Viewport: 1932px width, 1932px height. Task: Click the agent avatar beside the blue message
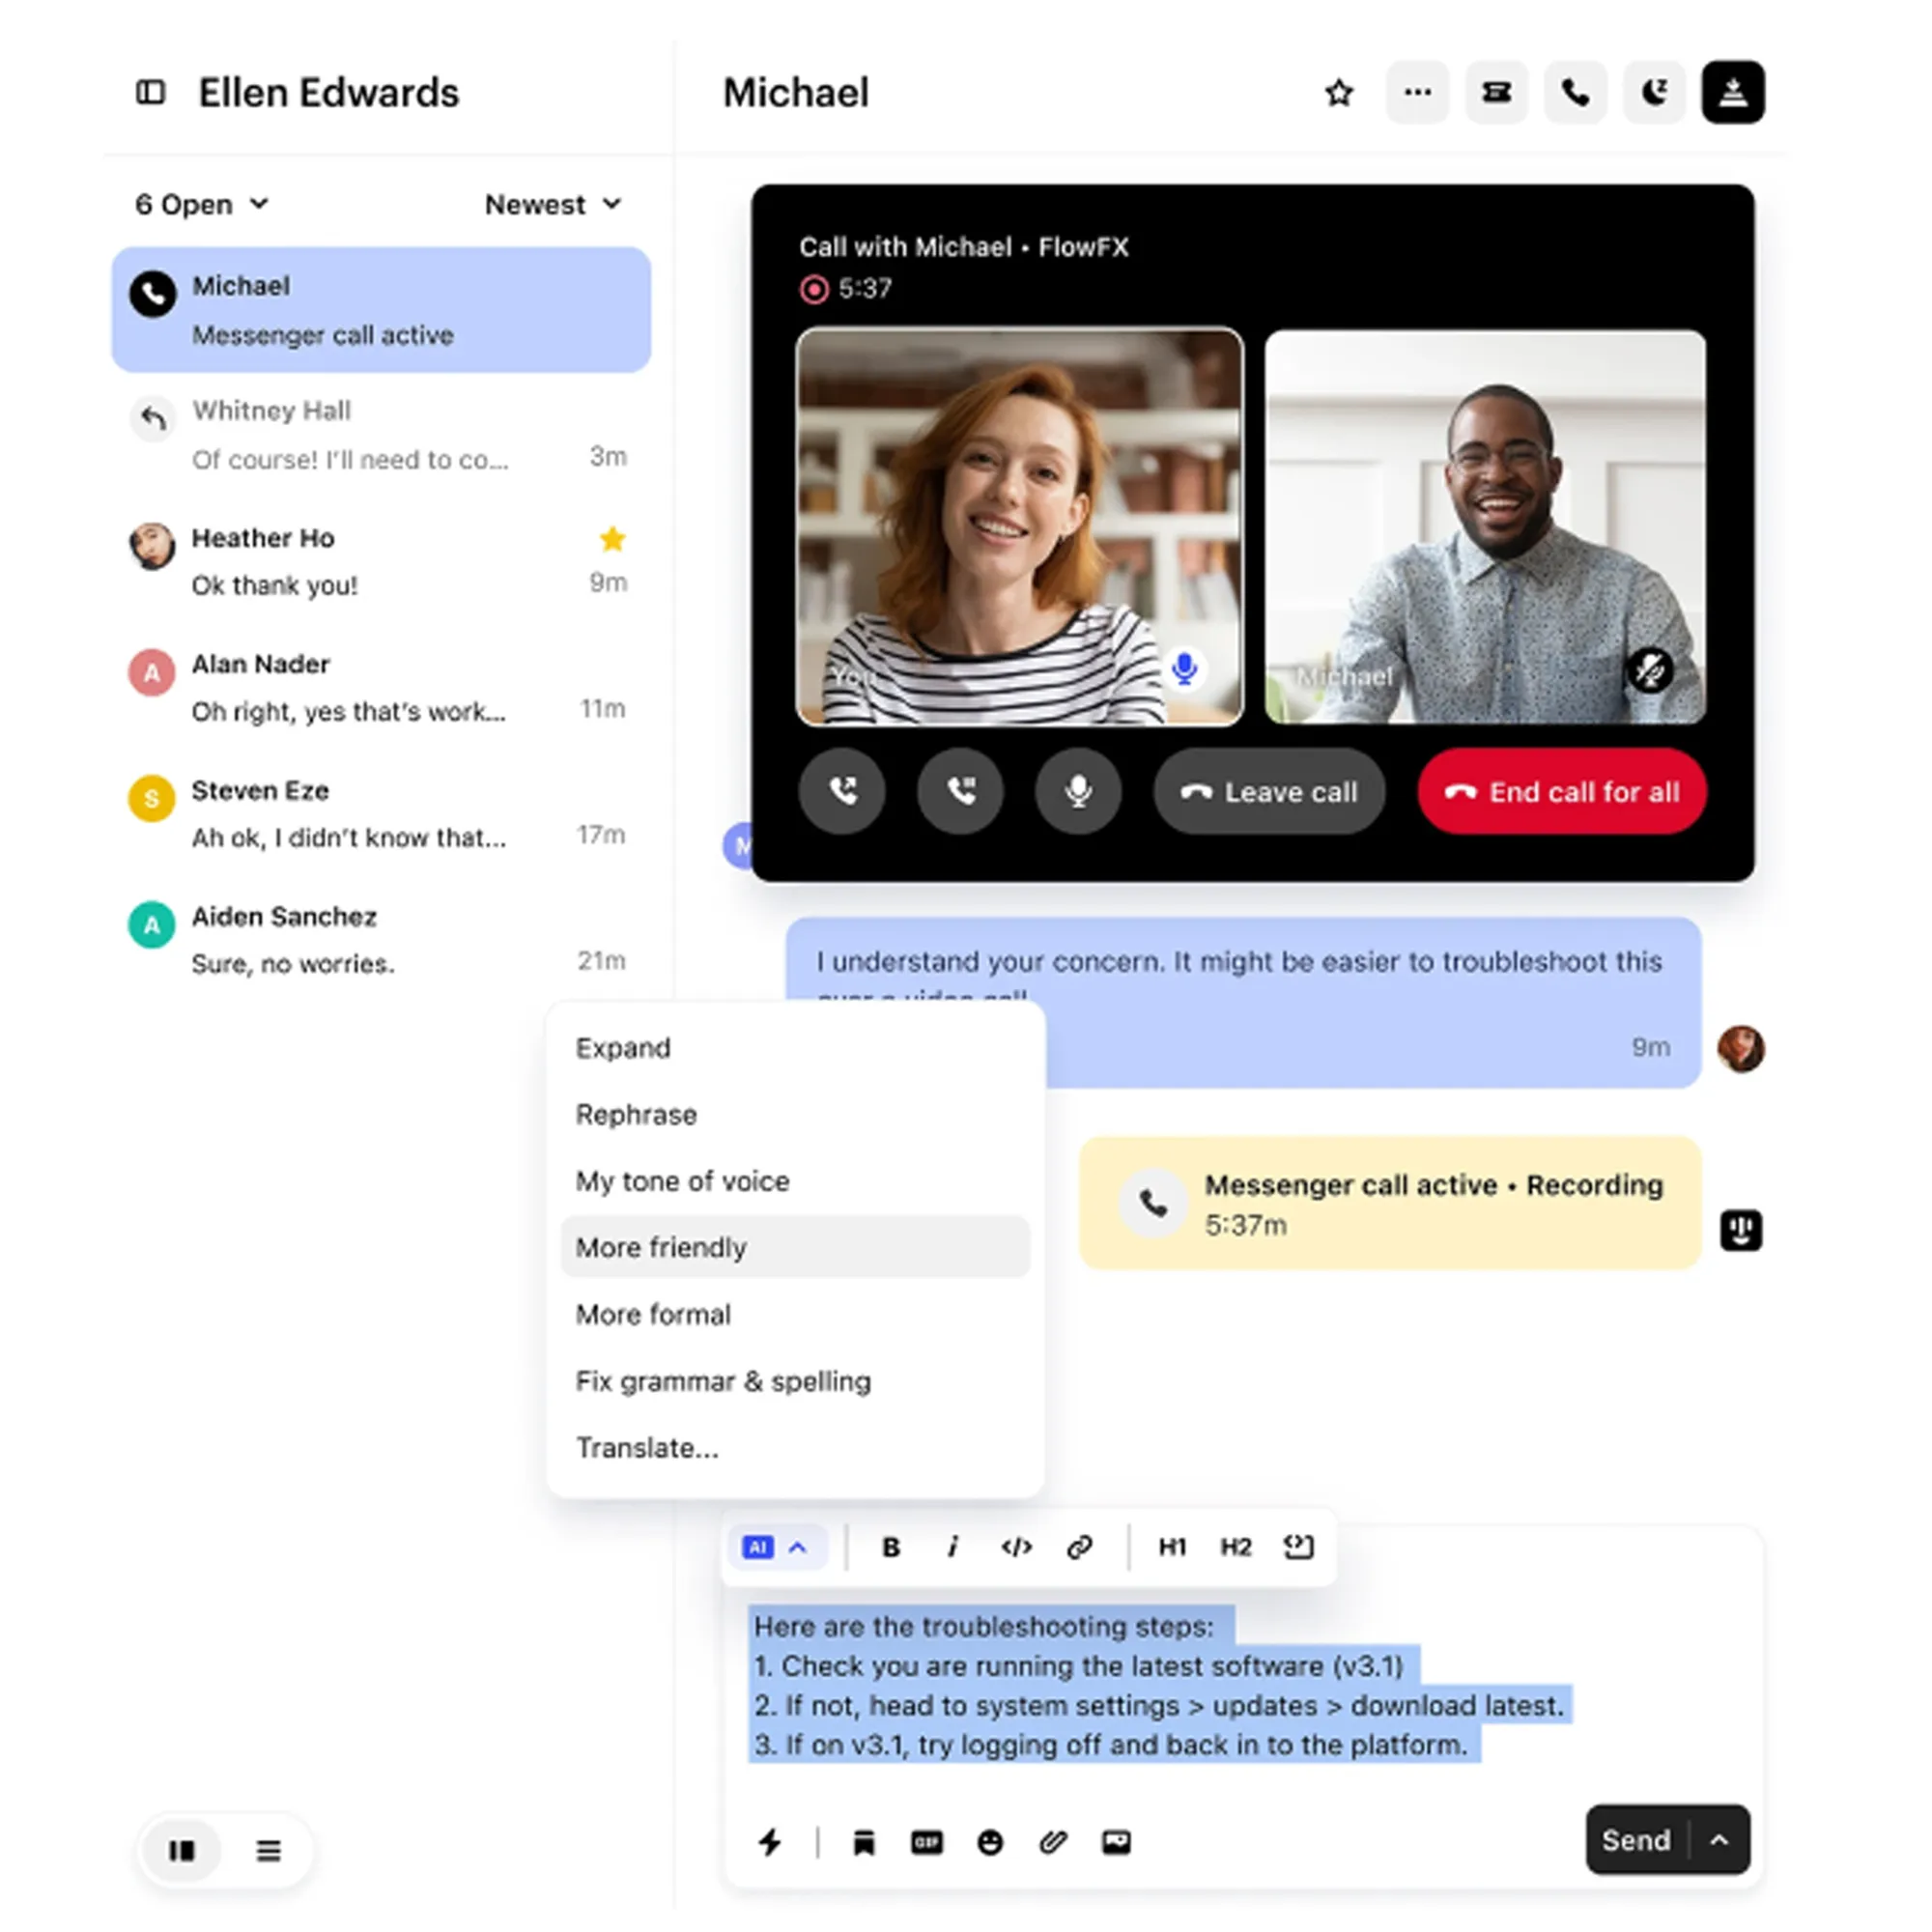(x=1740, y=1048)
